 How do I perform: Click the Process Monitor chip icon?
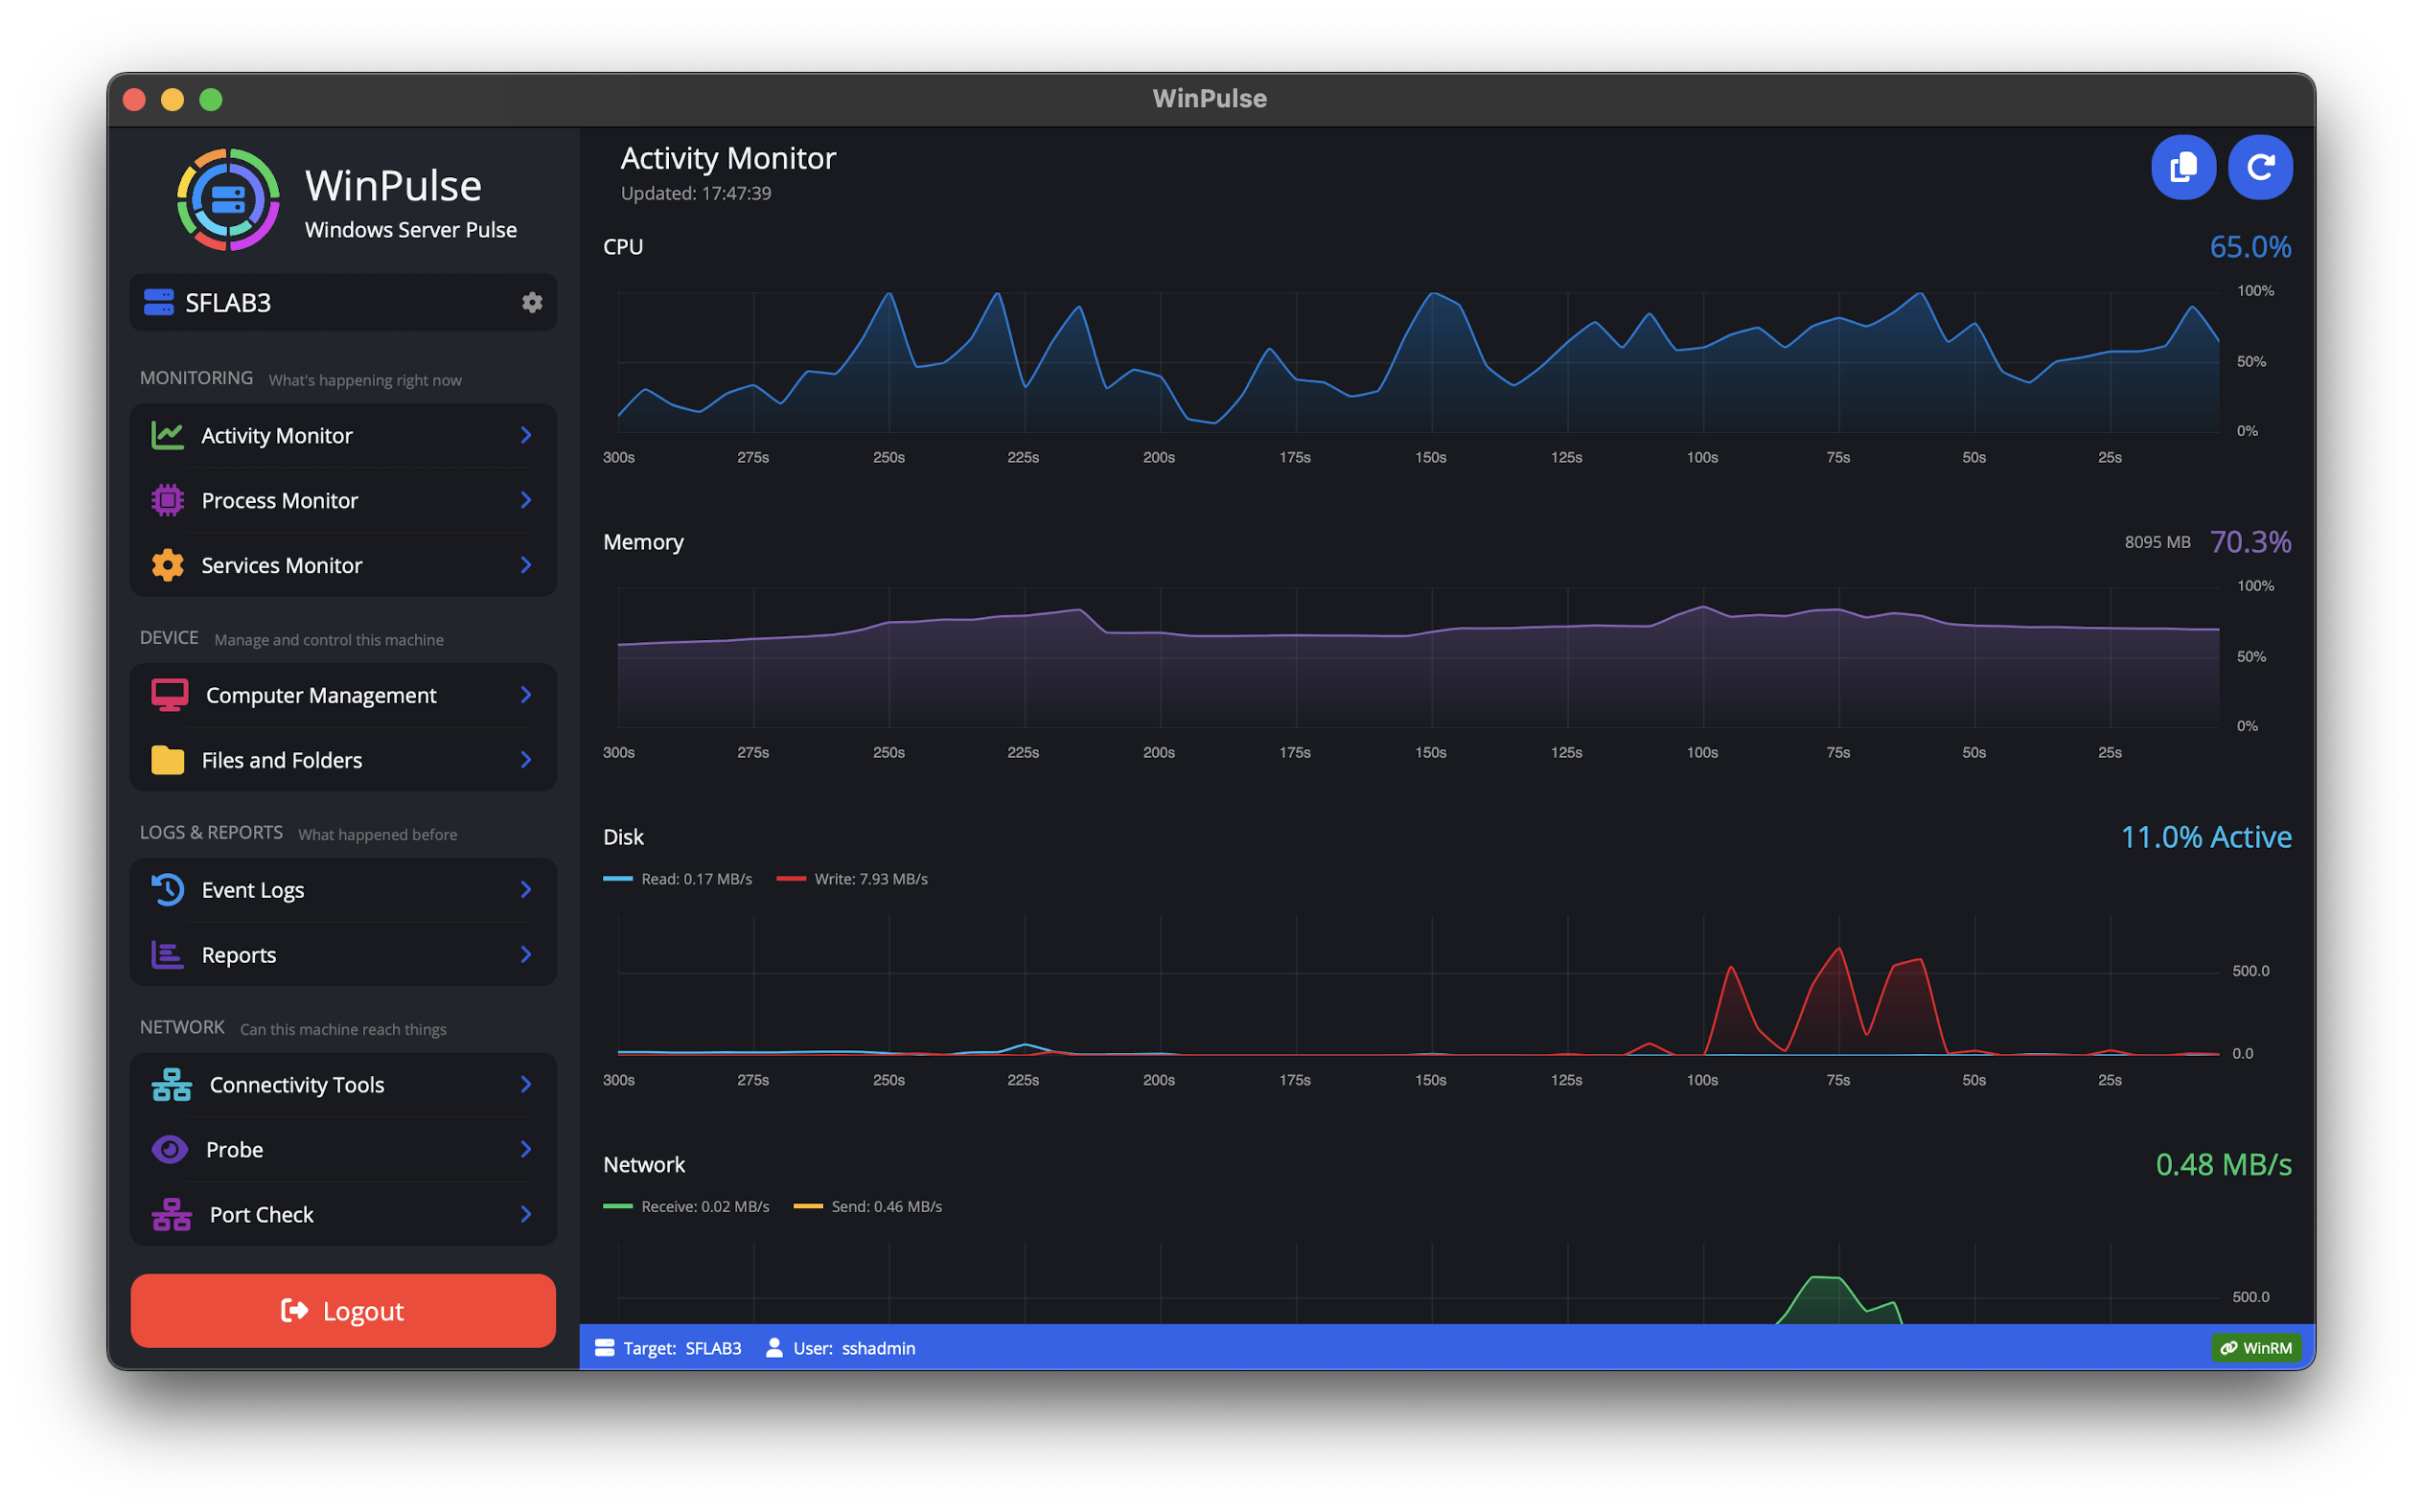point(168,500)
